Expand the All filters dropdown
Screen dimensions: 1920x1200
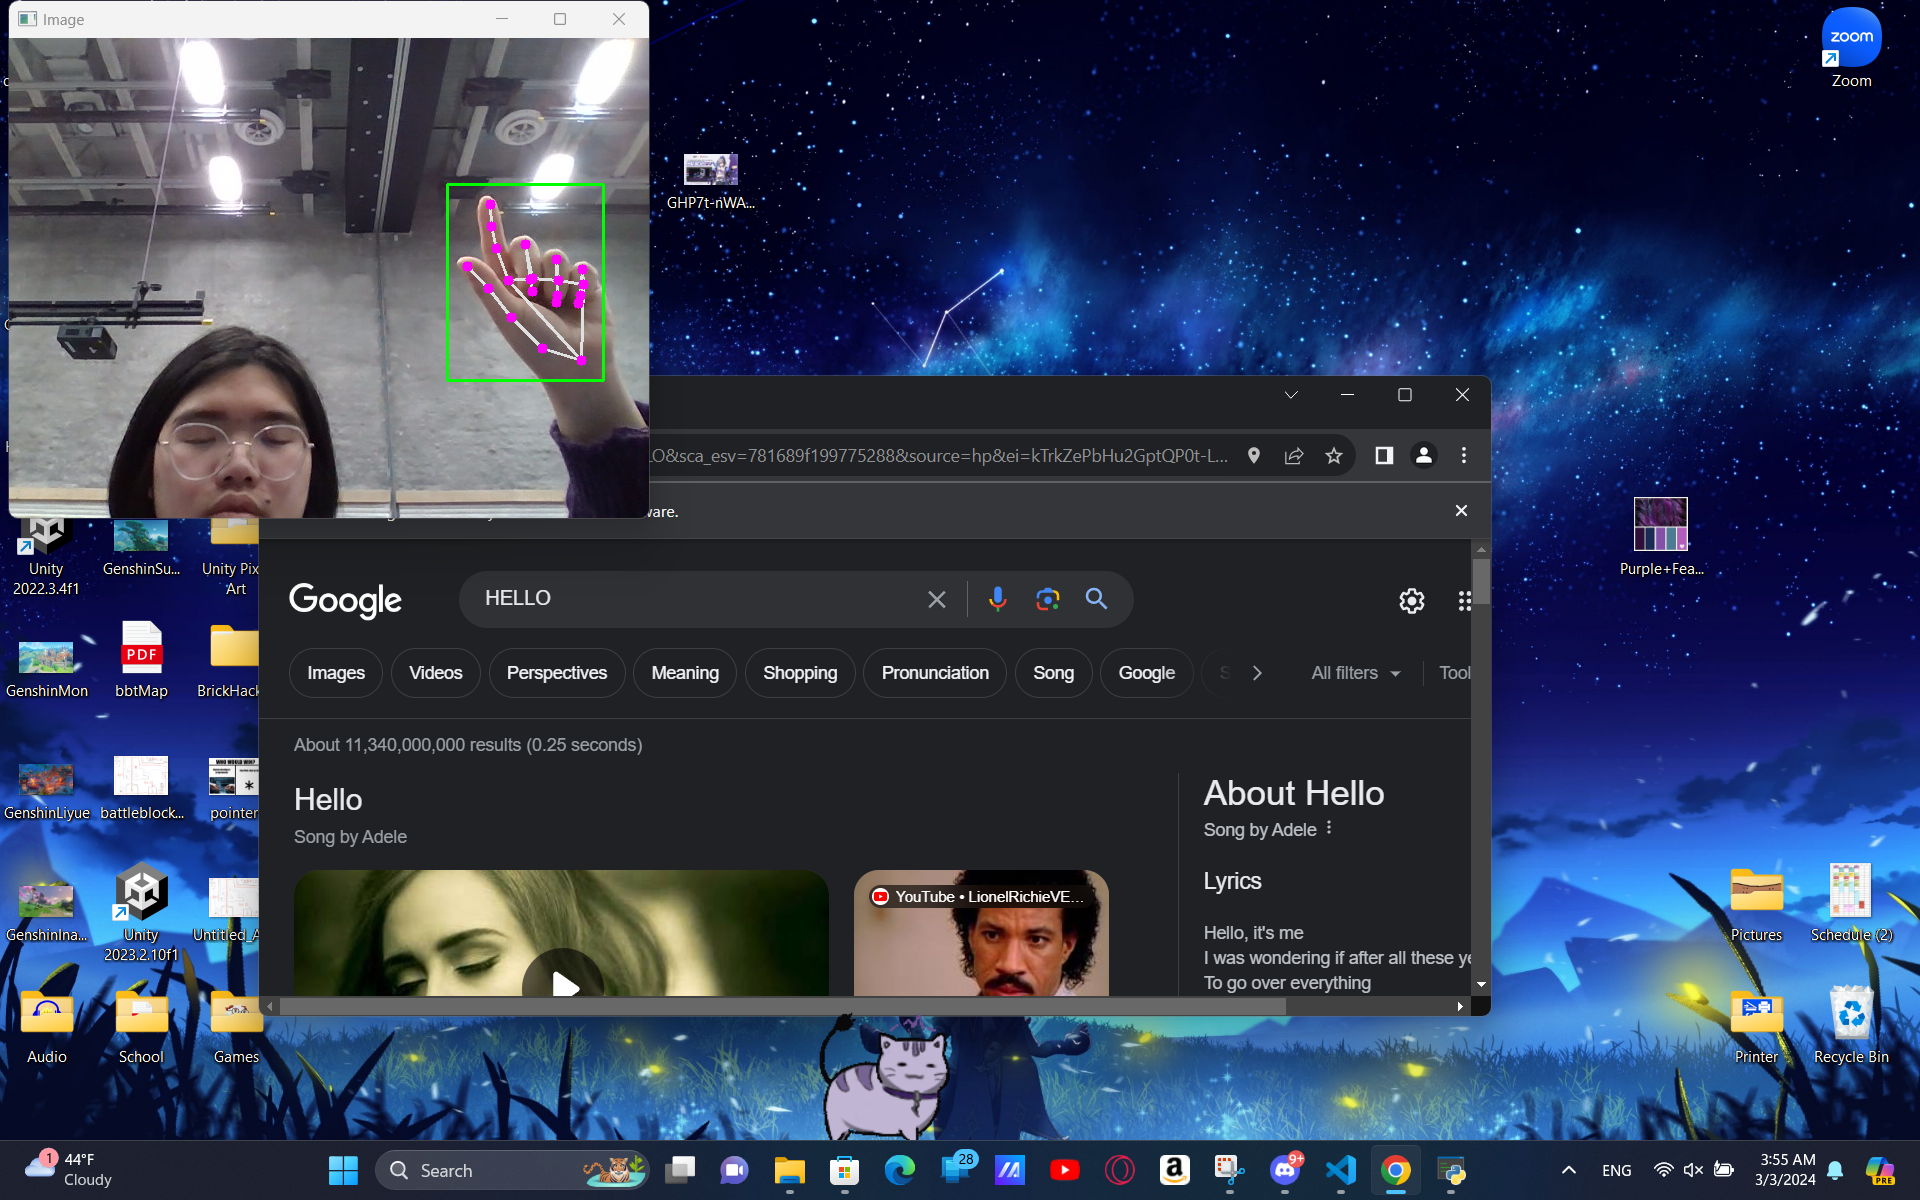pyautogui.click(x=1355, y=673)
